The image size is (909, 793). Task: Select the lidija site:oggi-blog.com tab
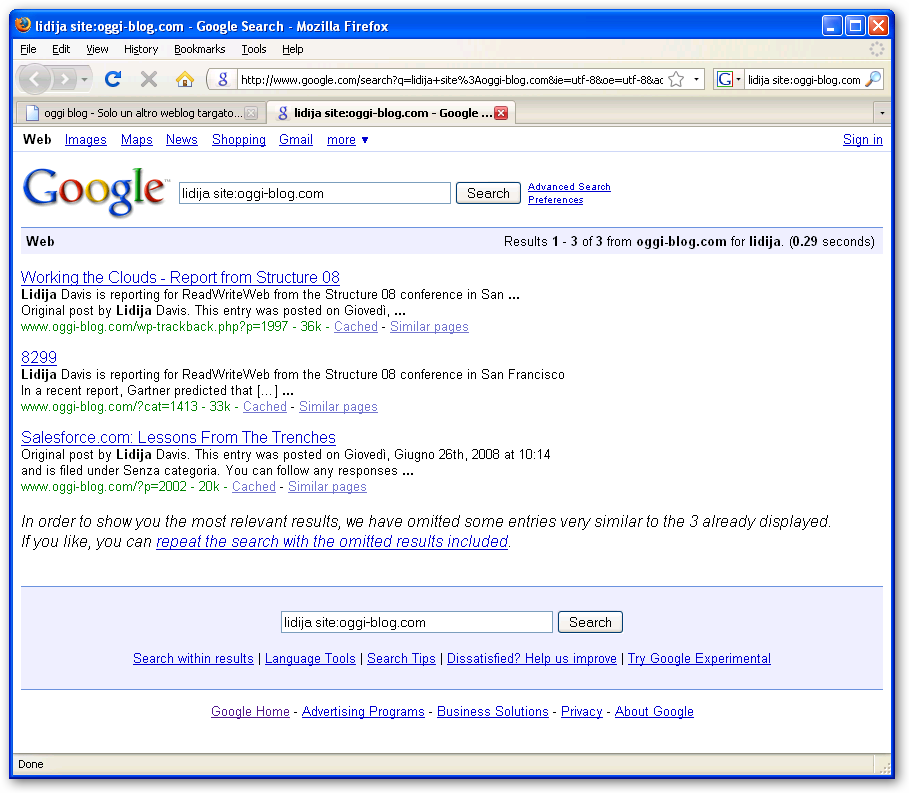click(391, 113)
